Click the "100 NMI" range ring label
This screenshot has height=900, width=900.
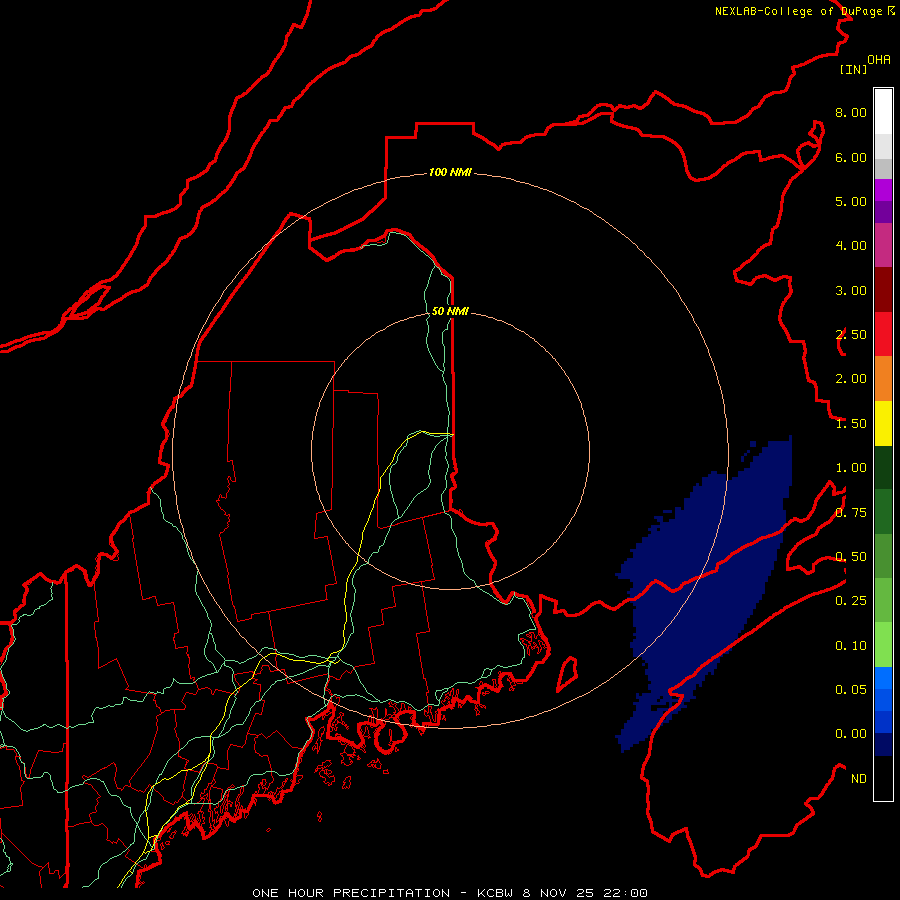point(450,172)
